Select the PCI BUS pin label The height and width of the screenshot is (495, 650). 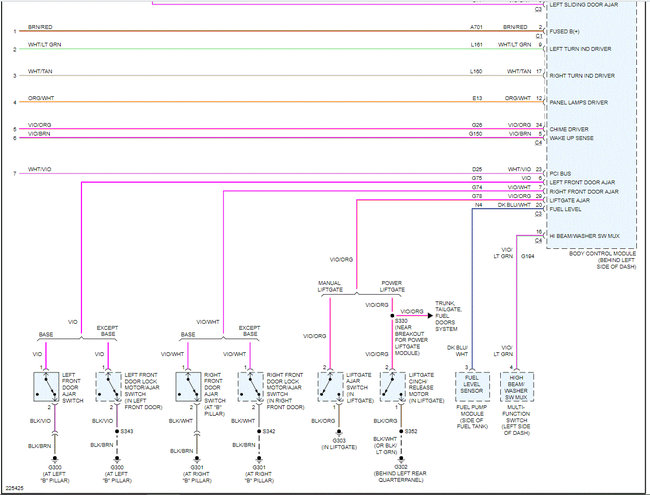tap(560, 174)
